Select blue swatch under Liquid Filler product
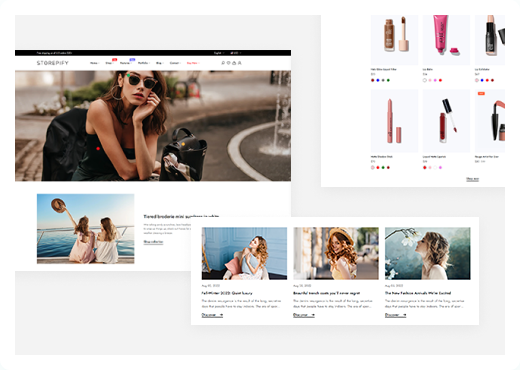The image size is (520, 370). click(378, 80)
